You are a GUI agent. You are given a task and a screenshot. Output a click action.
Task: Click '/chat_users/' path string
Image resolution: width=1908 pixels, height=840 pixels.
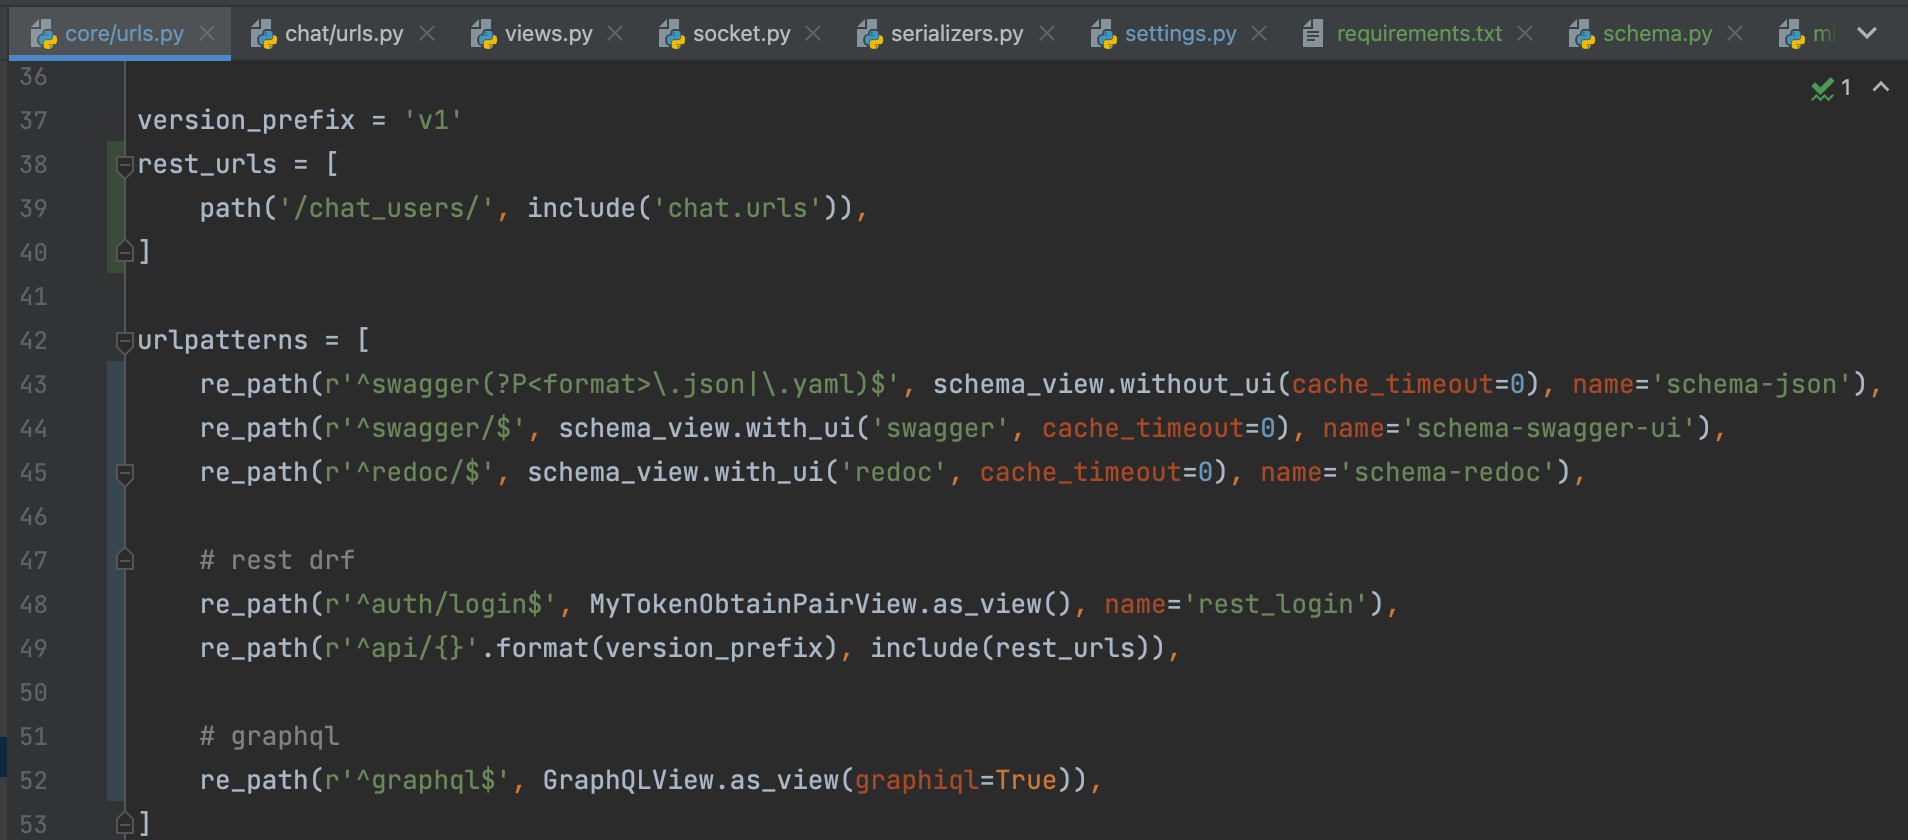(386, 208)
